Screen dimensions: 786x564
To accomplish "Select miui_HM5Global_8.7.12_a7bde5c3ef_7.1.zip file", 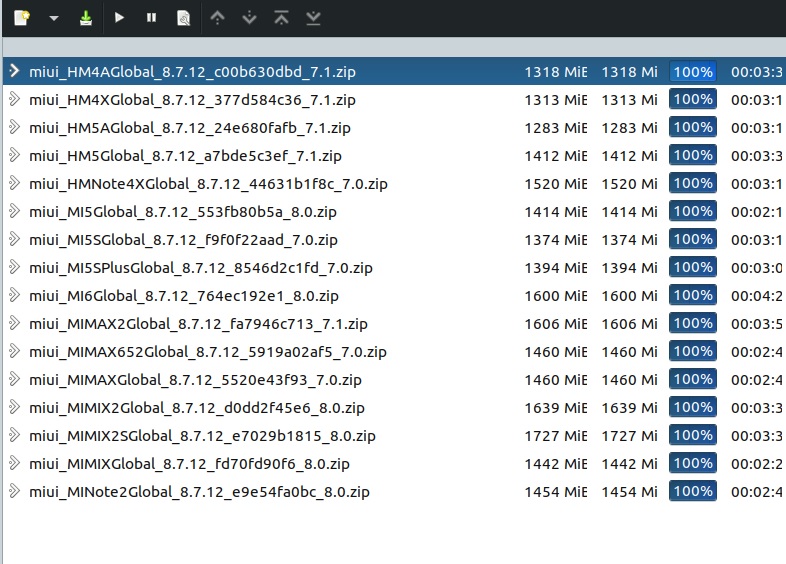I will tap(185, 156).
